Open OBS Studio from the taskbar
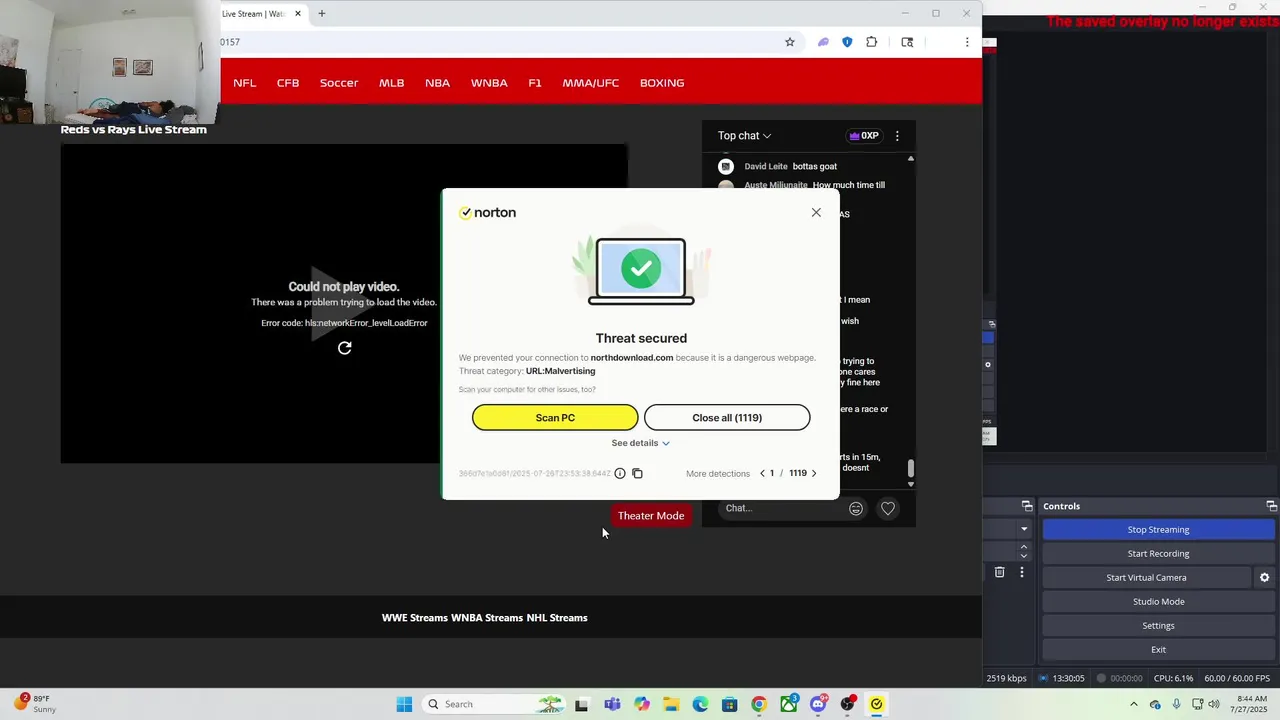Viewport: 1280px width, 720px height. point(848,704)
